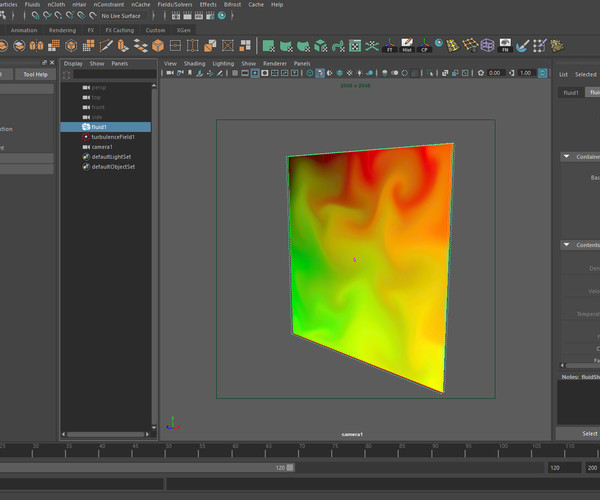
Task: Toggle the resolution gate in viewport toolbar
Action: click(255, 73)
